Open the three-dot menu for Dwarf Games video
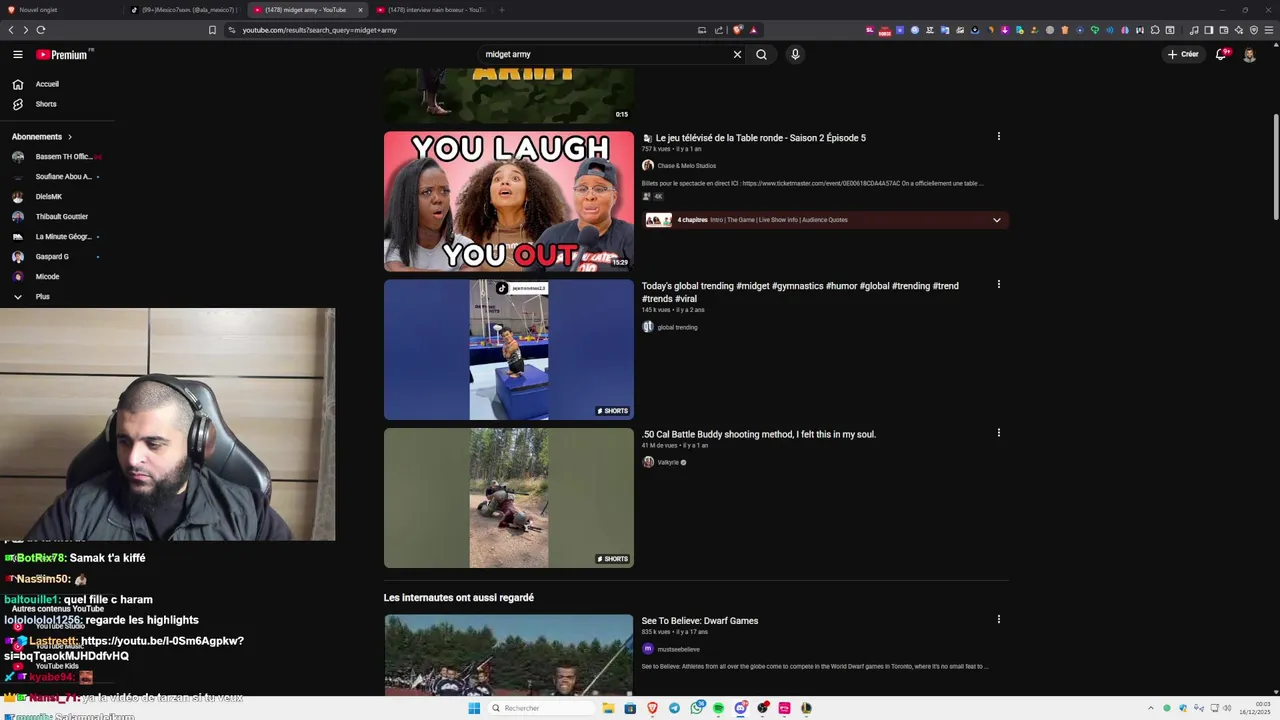 [x=998, y=619]
